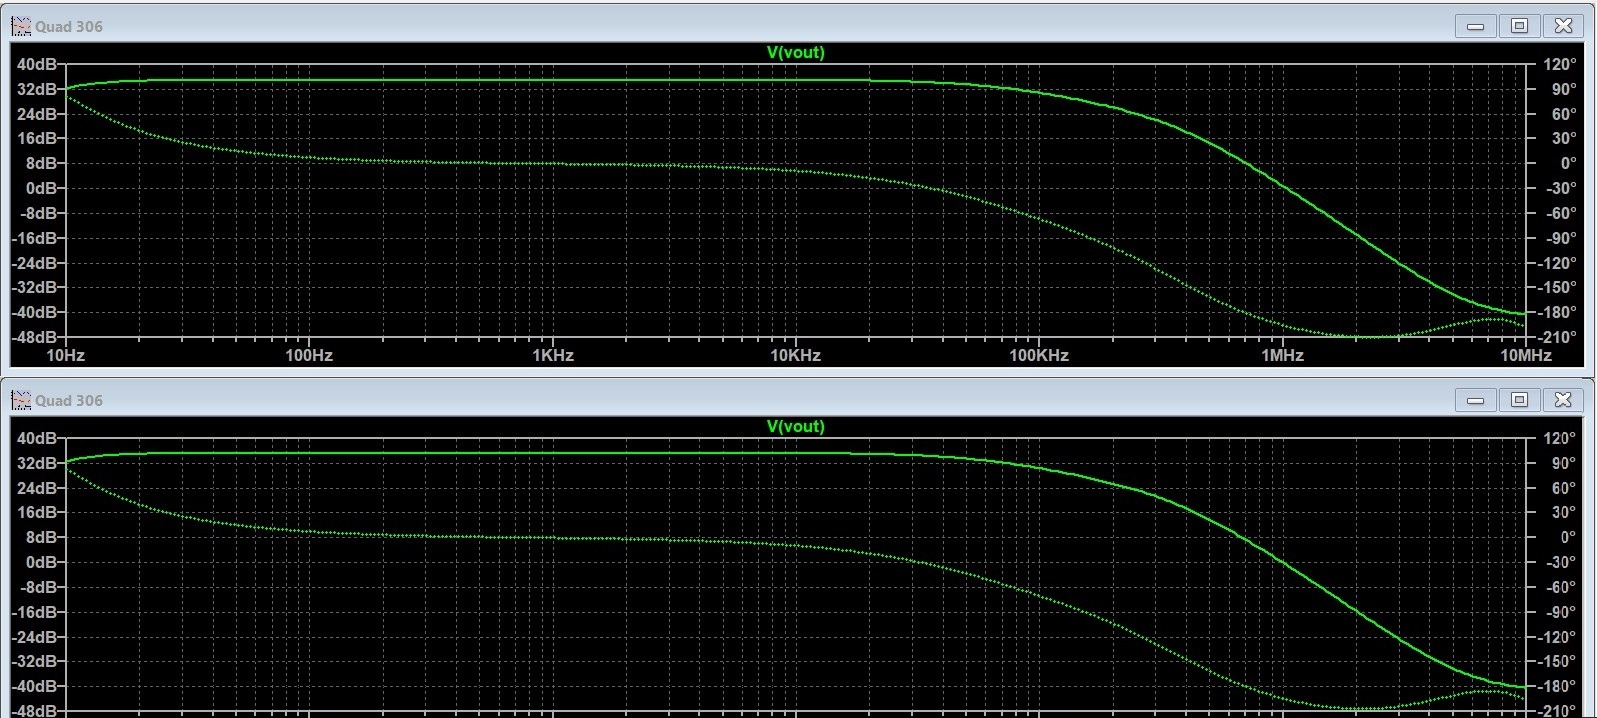Click the -120° phase label in the upper plot

1558,263
